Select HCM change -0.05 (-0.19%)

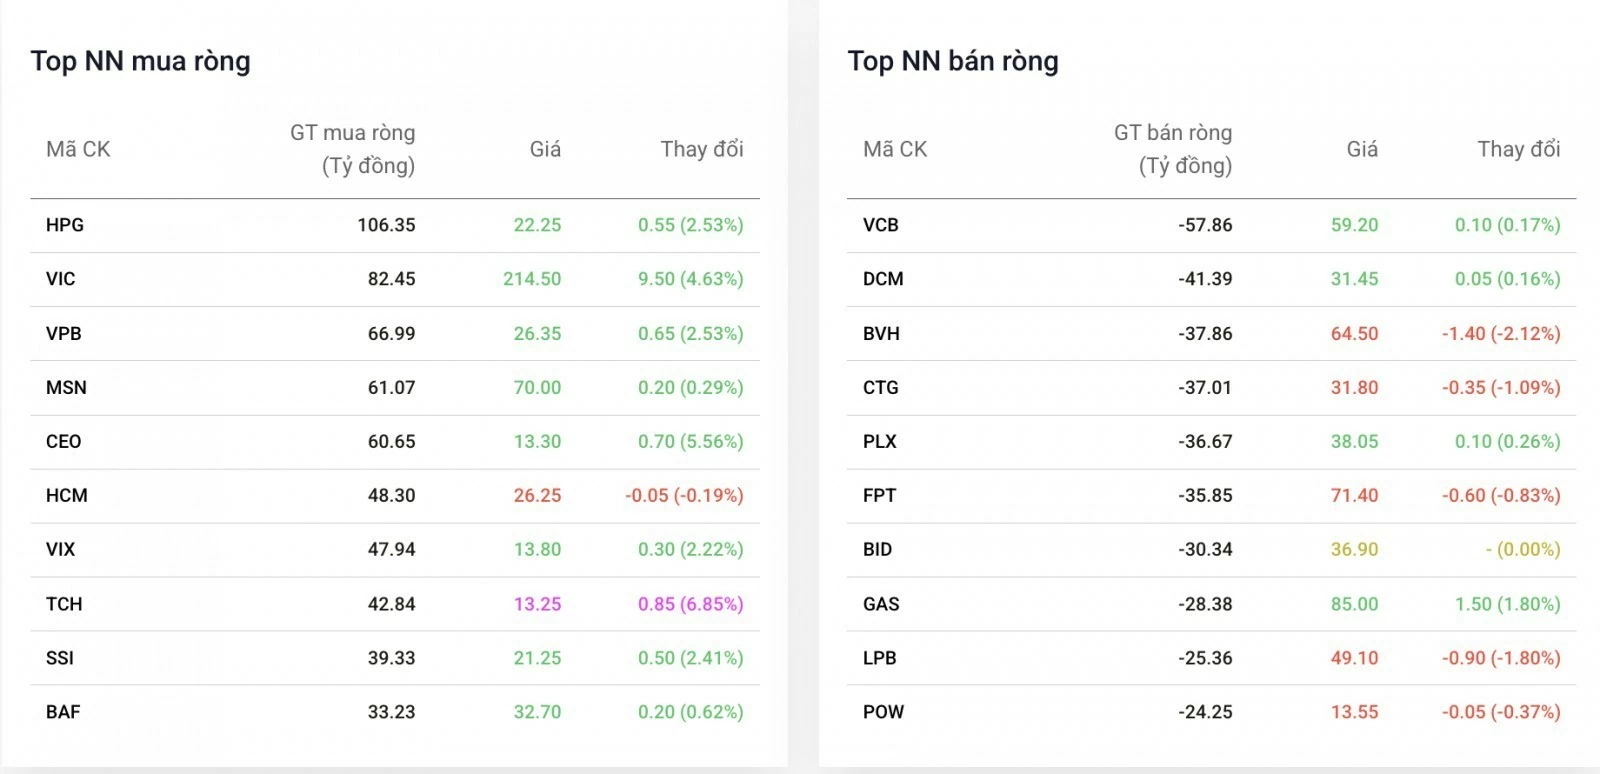tap(685, 495)
